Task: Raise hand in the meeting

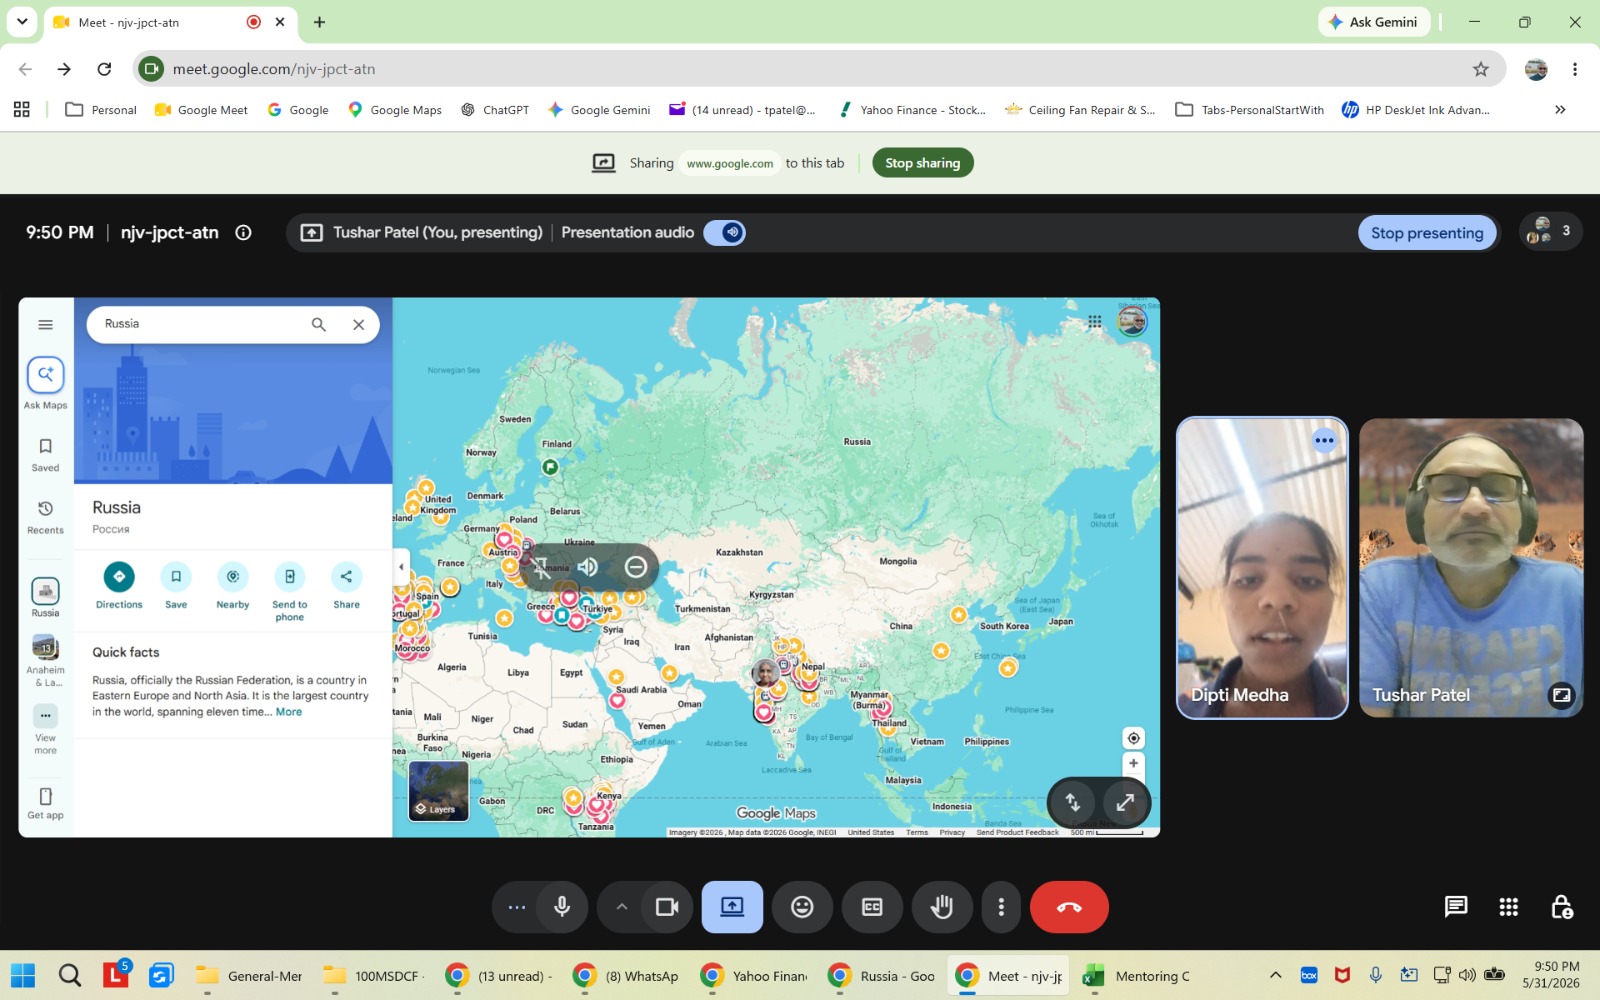Action: tap(941, 907)
